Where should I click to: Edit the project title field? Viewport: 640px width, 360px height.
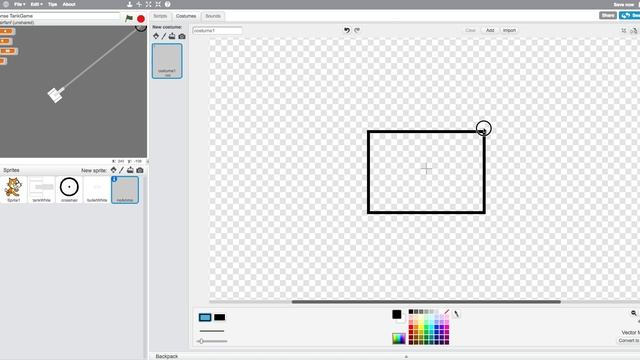(x=60, y=16)
